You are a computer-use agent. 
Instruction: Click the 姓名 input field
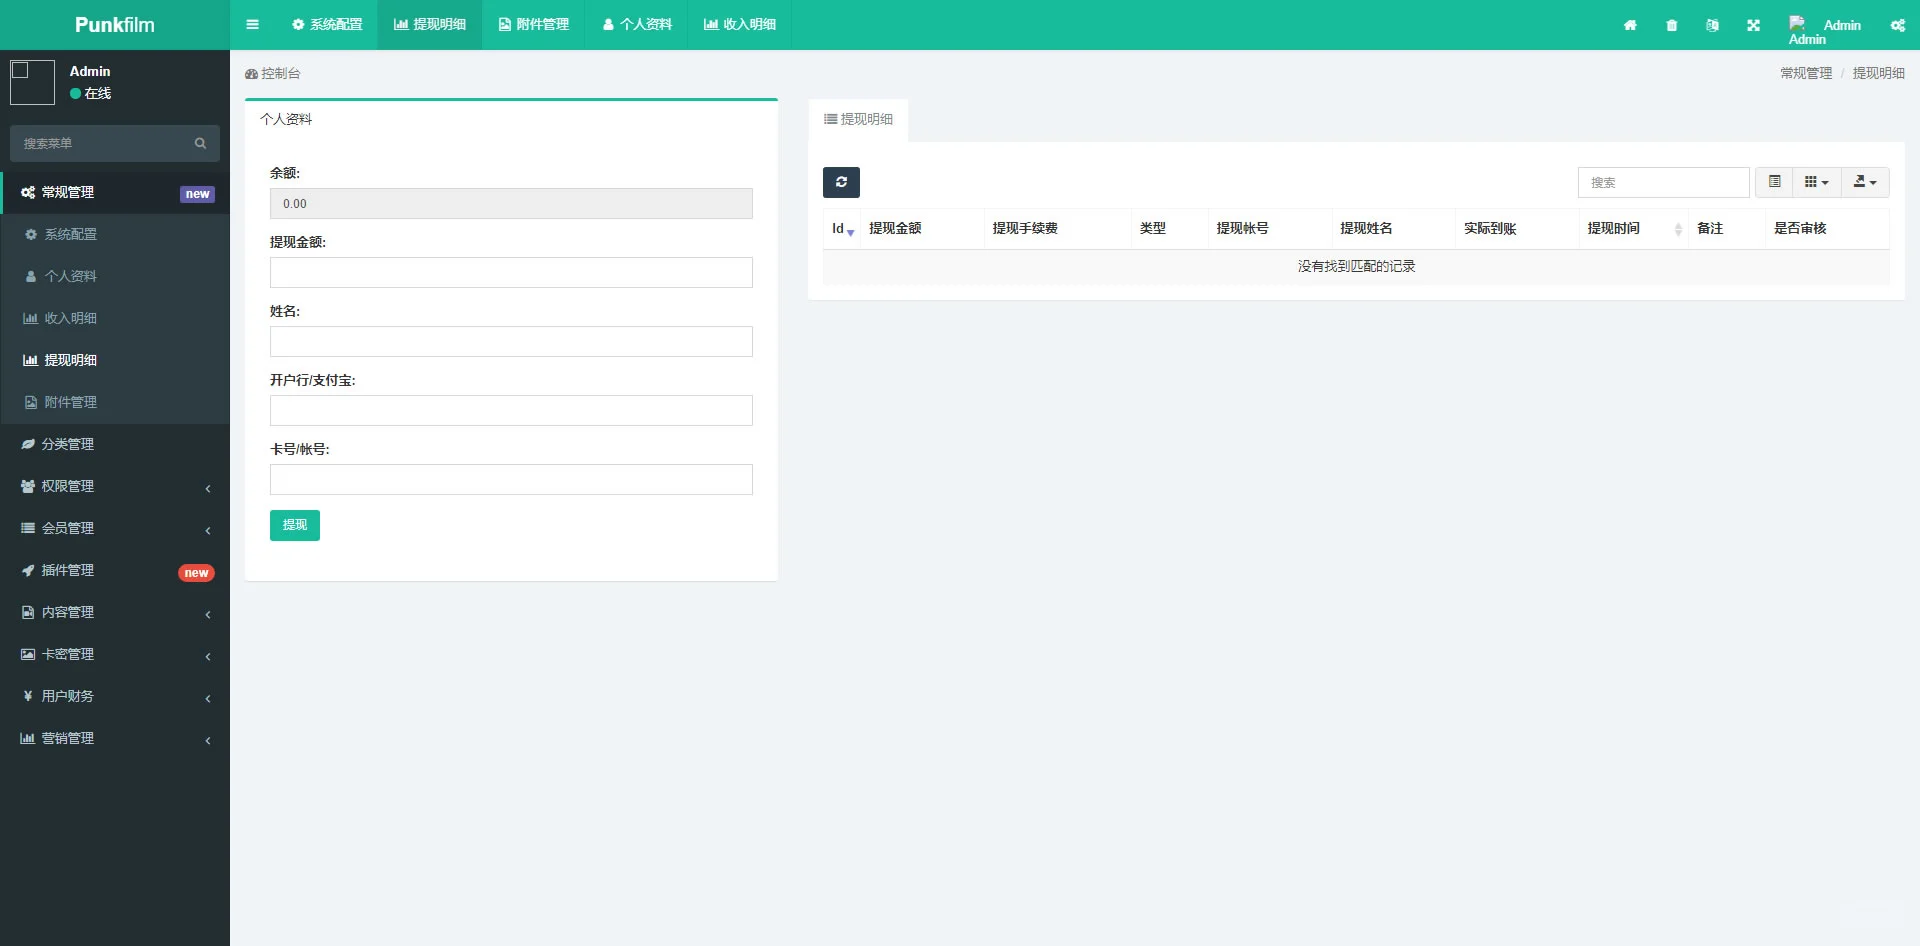point(511,342)
